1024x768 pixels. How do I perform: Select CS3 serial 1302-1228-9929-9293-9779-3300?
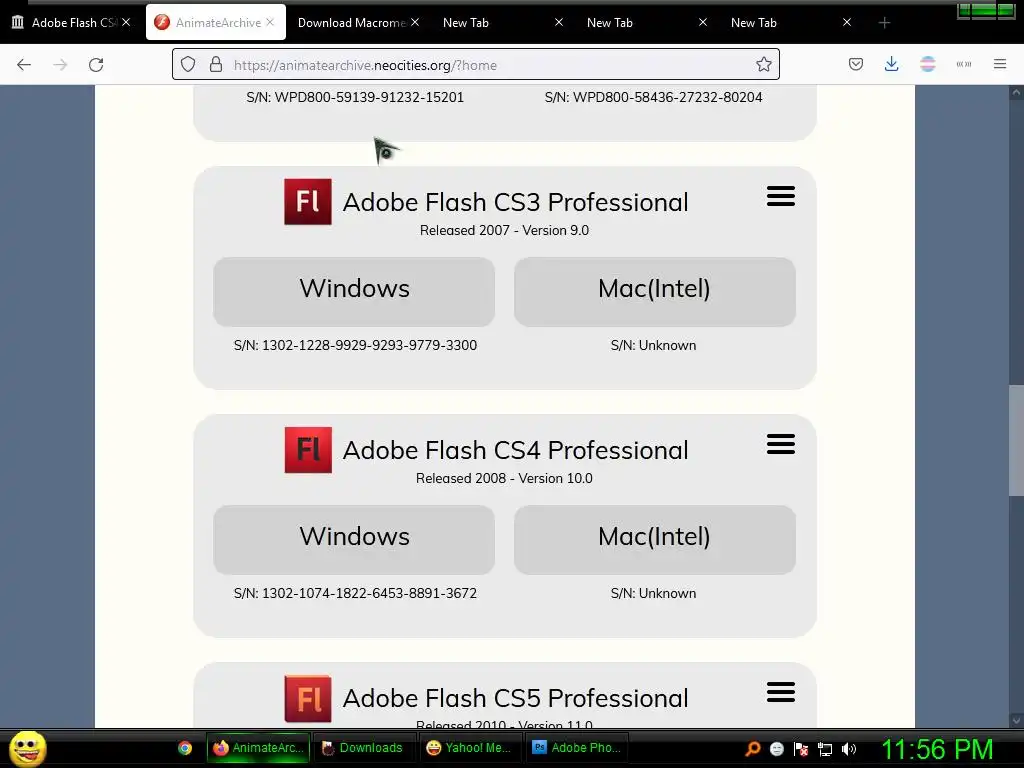369,345
